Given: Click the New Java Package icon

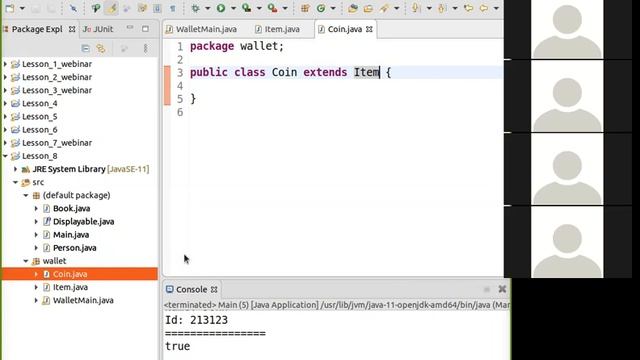Looking at the screenshot, I should 305,8.
